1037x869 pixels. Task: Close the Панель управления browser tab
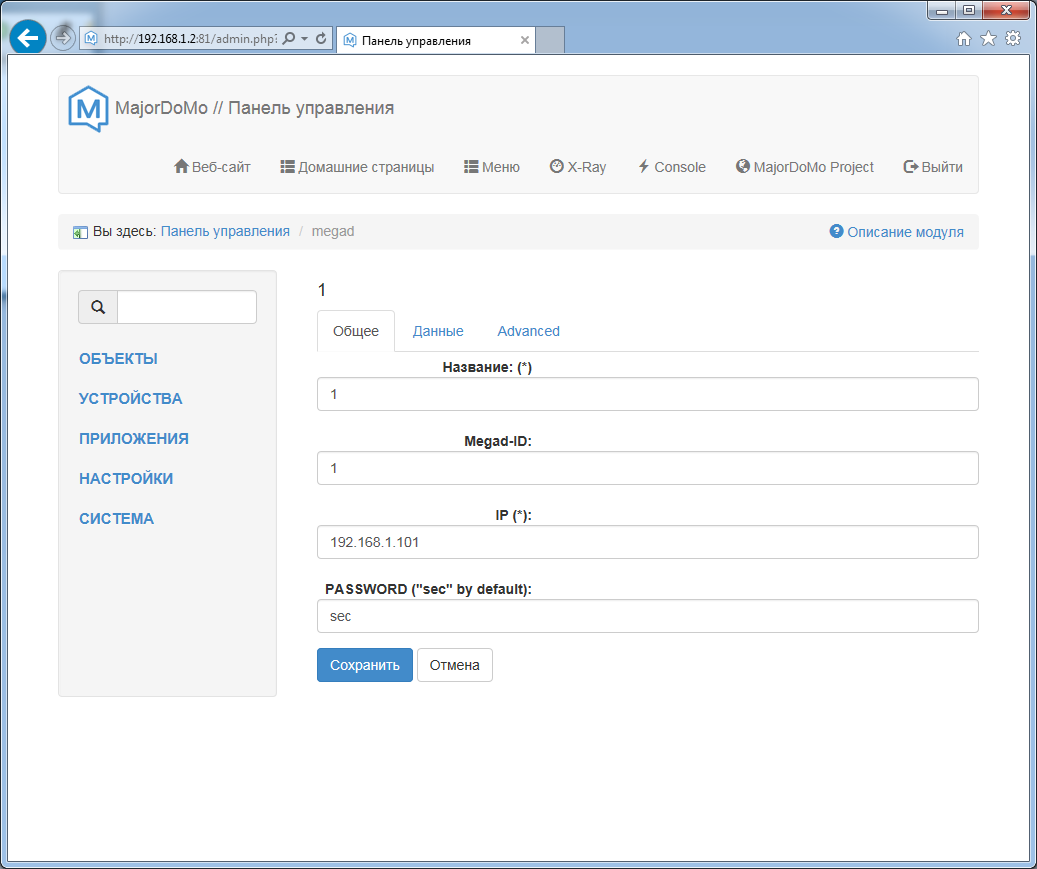(x=525, y=41)
